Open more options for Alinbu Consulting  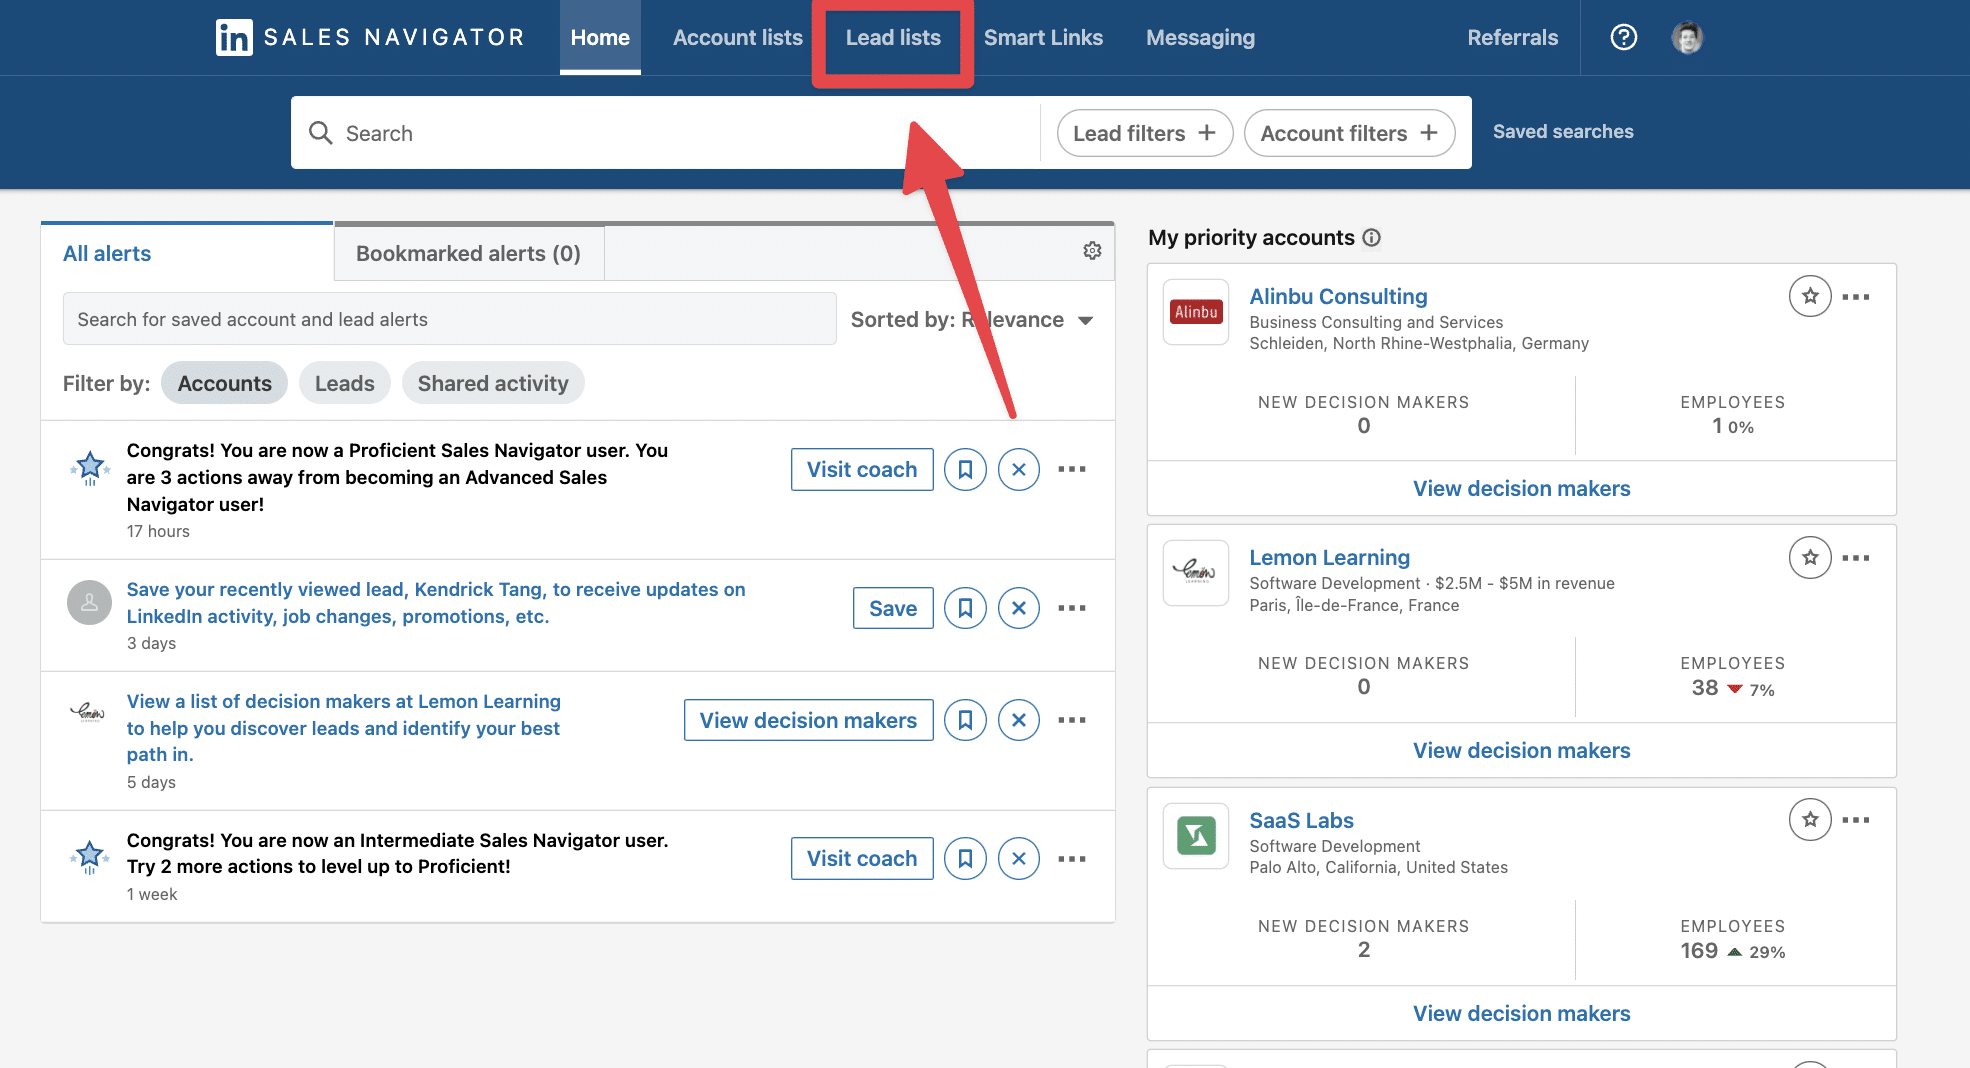(1856, 297)
